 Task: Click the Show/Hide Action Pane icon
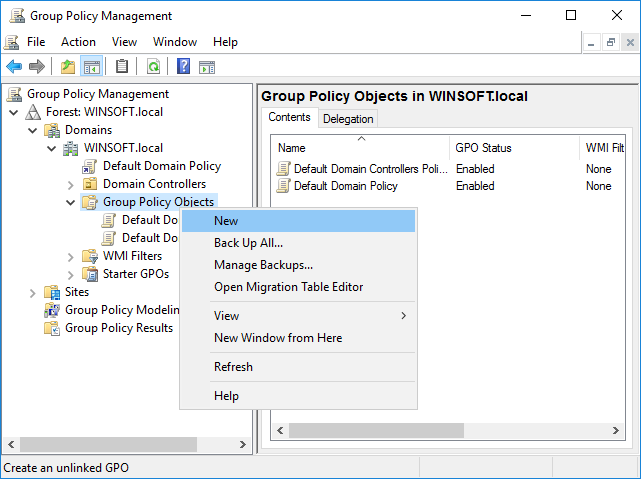click(207, 67)
